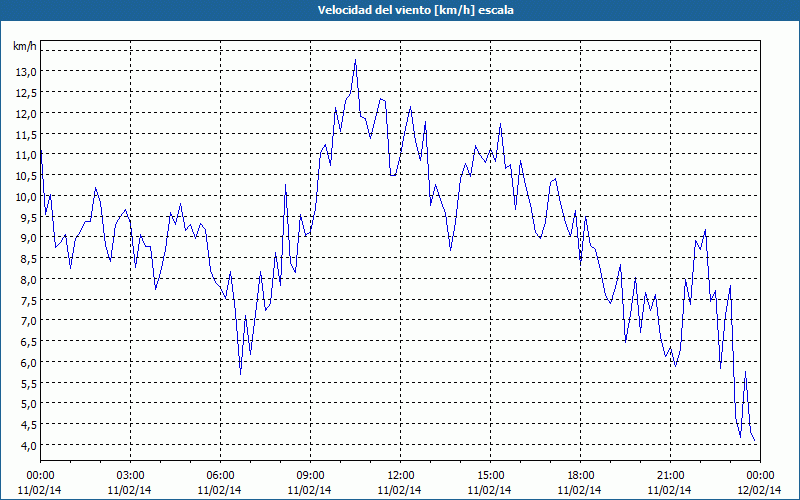Click the 10,5 y-axis value
Image resolution: width=800 pixels, height=500 pixels.
coord(26,176)
